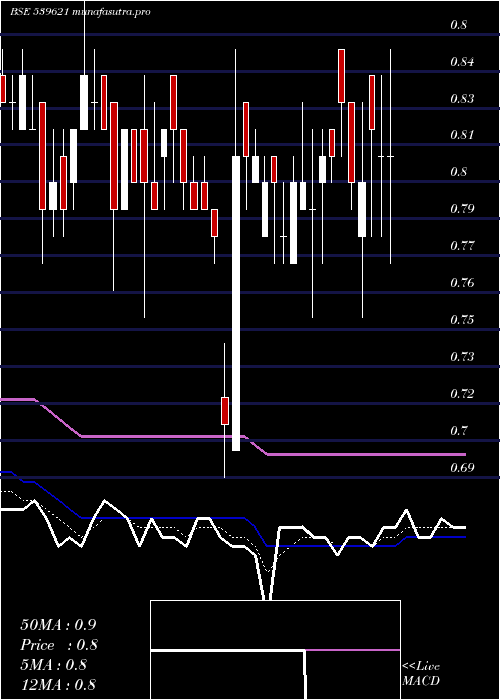Click the 0.79 price axis label
Viewport: 500px width, 700px height.
[x=462, y=209]
